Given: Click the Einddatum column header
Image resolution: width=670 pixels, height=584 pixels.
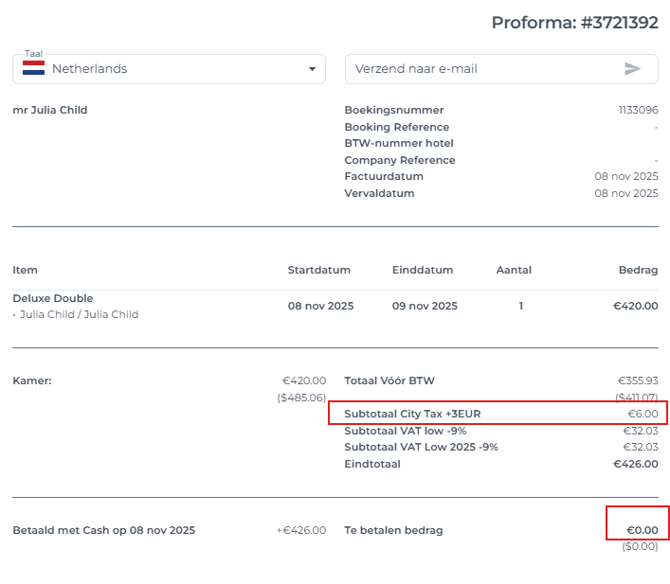Looking at the screenshot, I should [422, 270].
